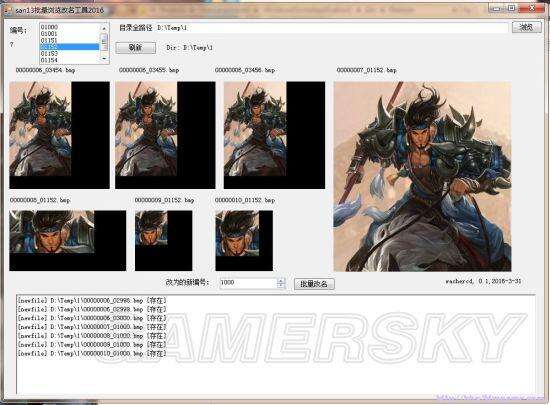550x405 pixels.
Task: Click the 00000006_03454.bmp filename label
Action: coord(45,70)
